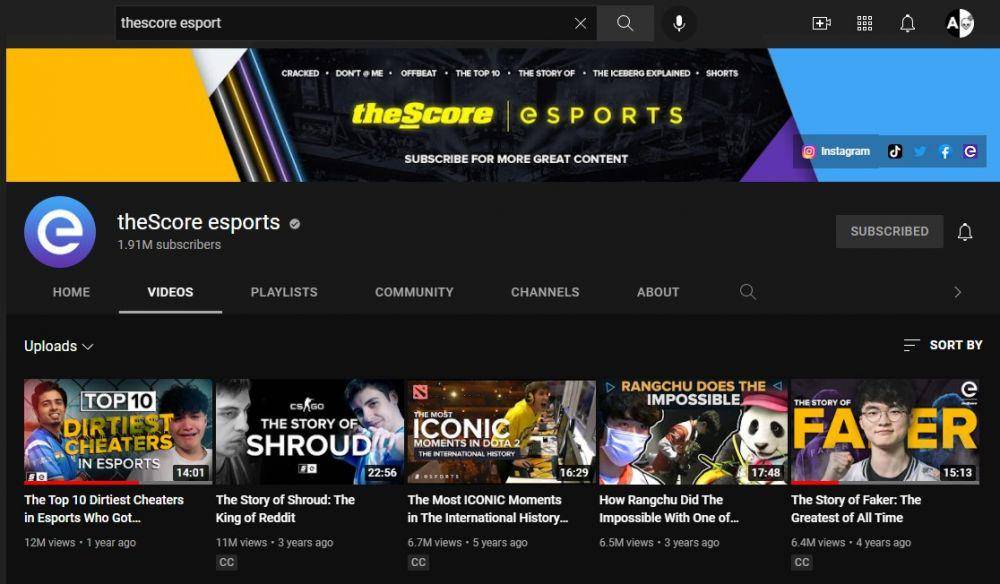1000x584 pixels.
Task: Click '6.5M views • 3 years ago' text
Action: pyautogui.click(x=659, y=543)
